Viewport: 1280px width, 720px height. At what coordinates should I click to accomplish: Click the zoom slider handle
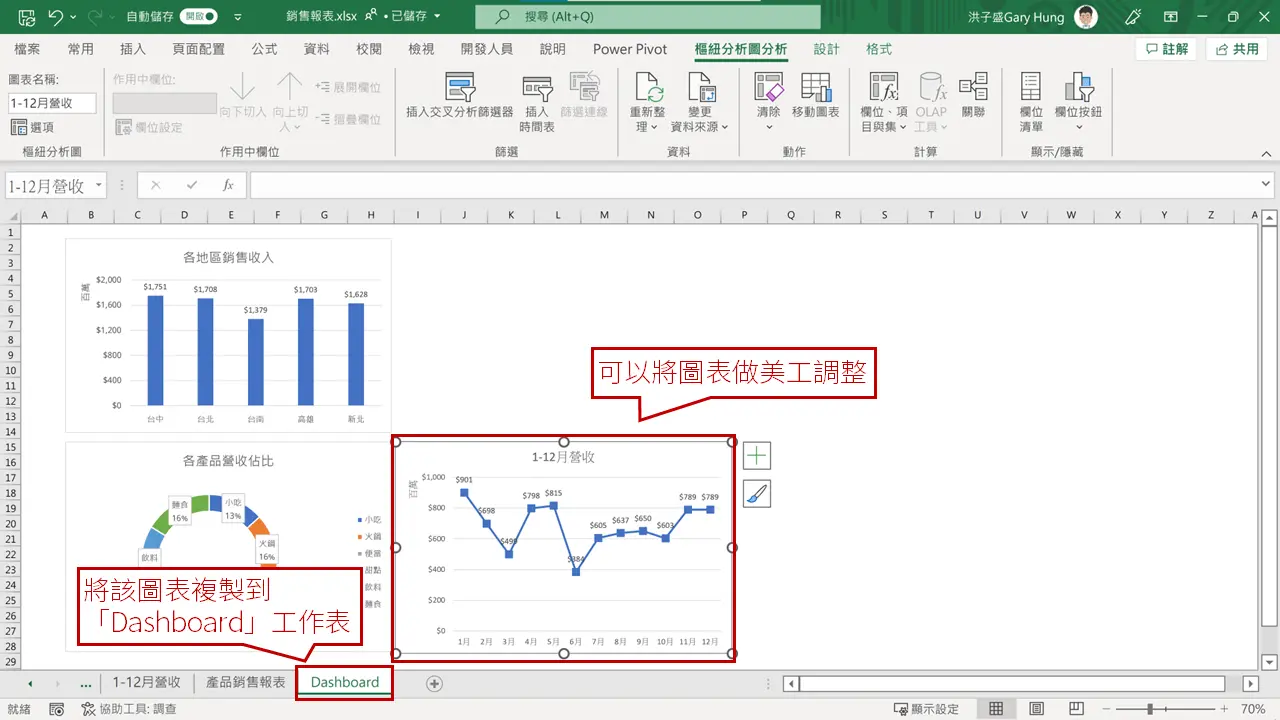click(x=1150, y=709)
